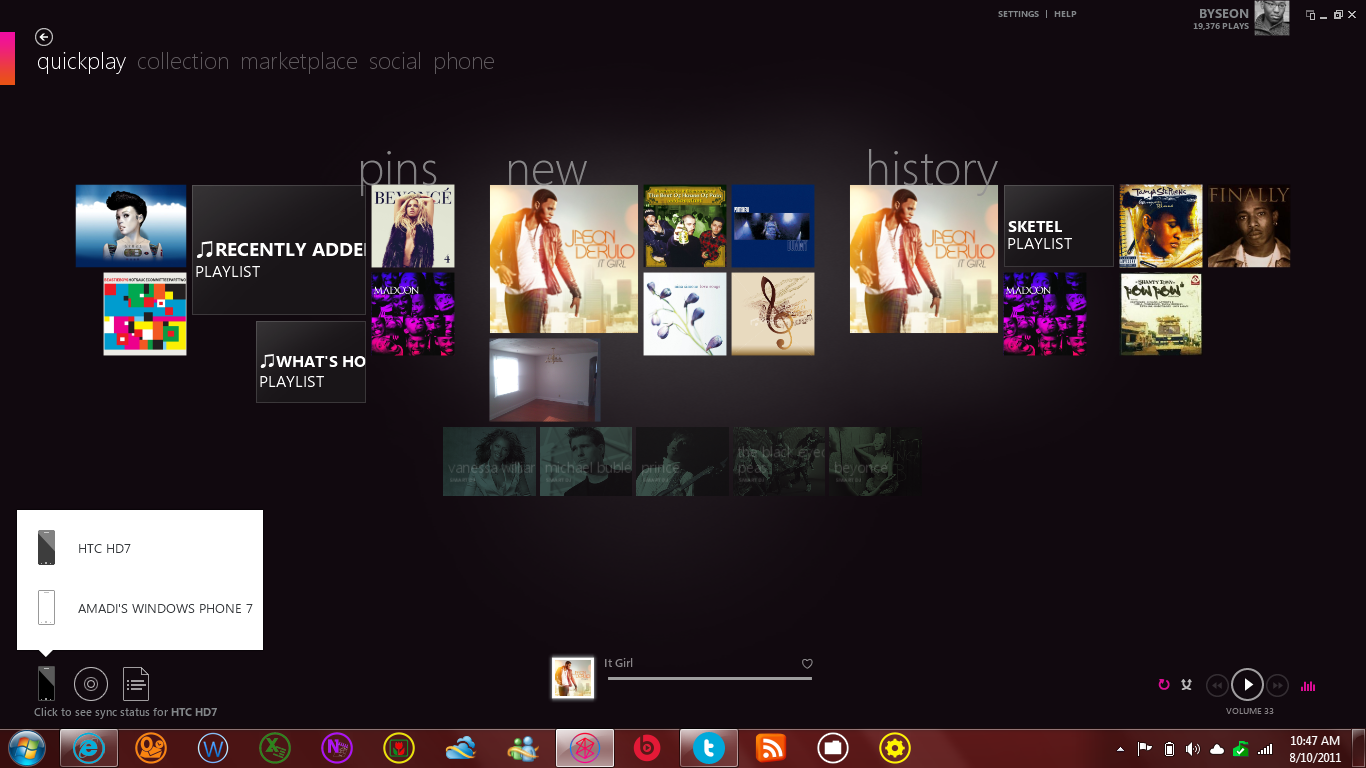Skip to previous track

click(1217, 685)
